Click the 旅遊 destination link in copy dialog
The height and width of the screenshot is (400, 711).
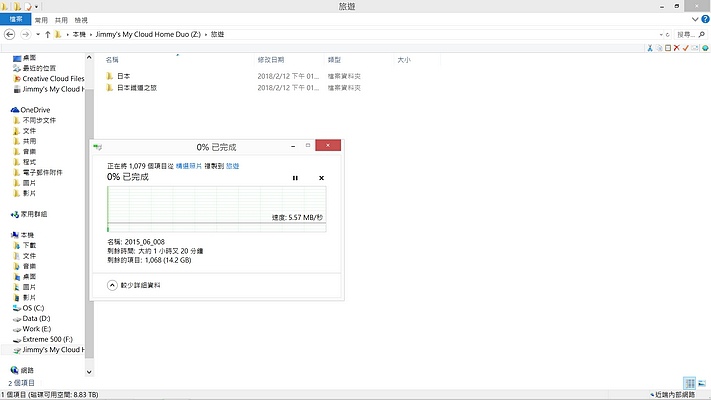(x=233, y=166)
